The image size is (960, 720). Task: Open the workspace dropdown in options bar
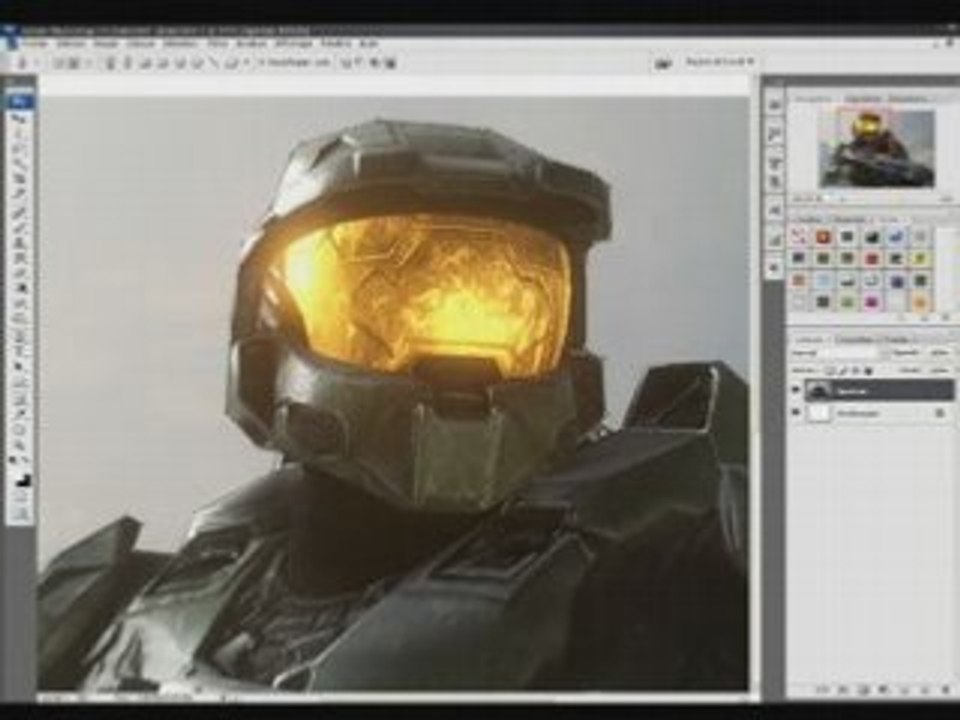(719, 62)
